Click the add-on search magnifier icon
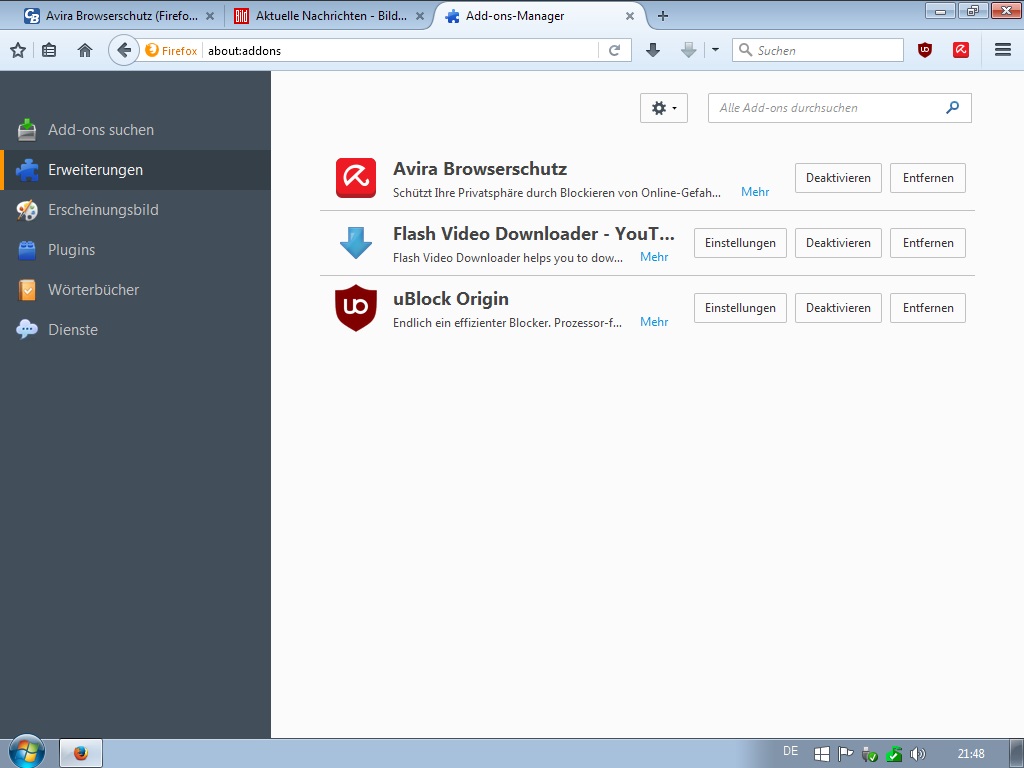The width and height of the screenshot is (1024, 768). (953, 108)
